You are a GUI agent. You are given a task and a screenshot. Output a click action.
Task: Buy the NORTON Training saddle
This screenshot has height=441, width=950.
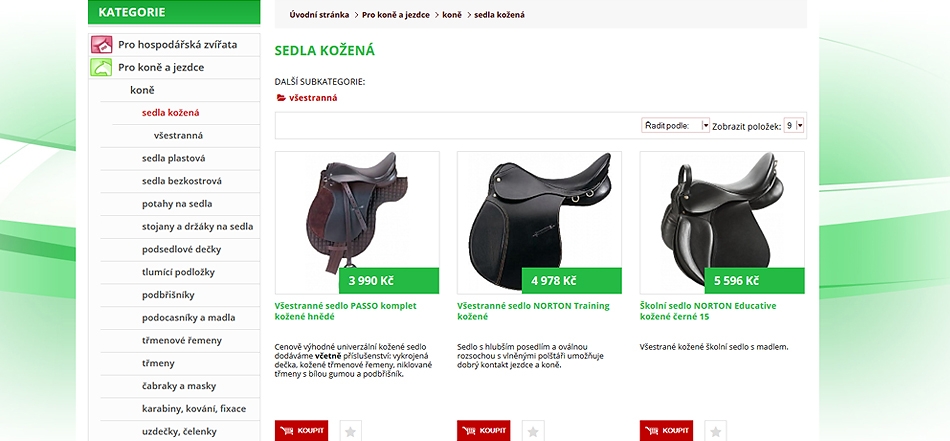(483, 431)
